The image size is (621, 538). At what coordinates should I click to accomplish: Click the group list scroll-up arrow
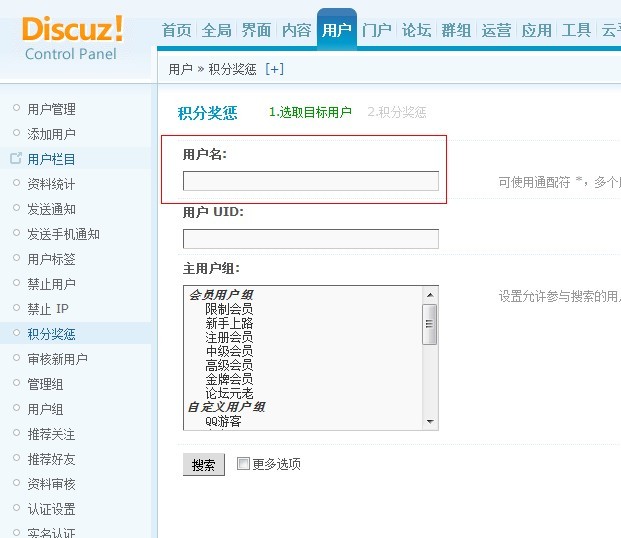tap(430, 295)
